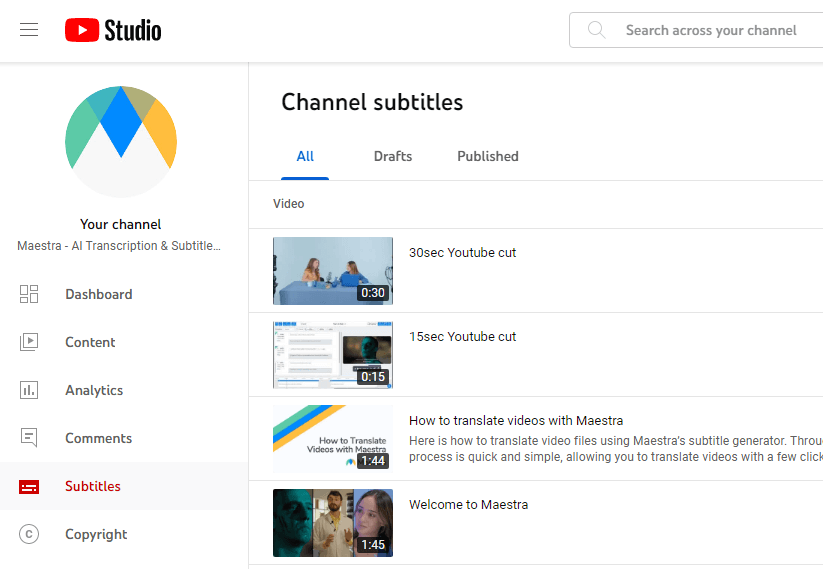Switch to the Drafts tab
The image size is (823, 569).
pyautogui.click(x=393, y=156)
